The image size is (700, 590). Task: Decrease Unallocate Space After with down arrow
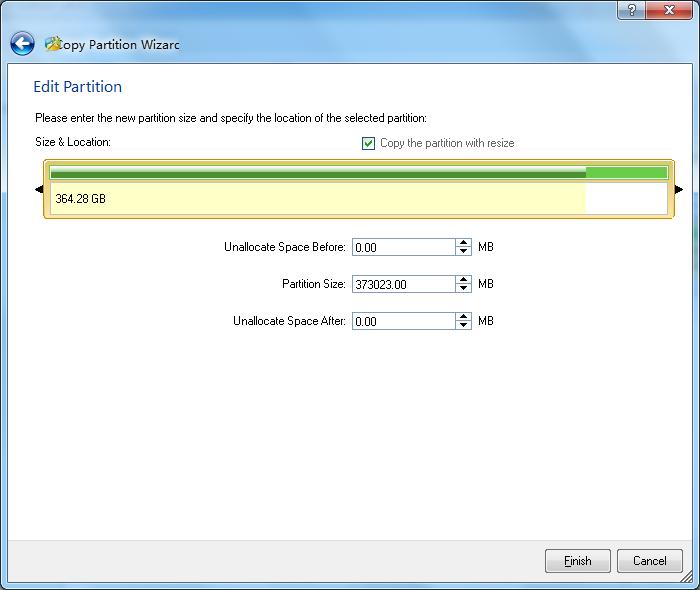pyautogui.click(x=463, y=326)
